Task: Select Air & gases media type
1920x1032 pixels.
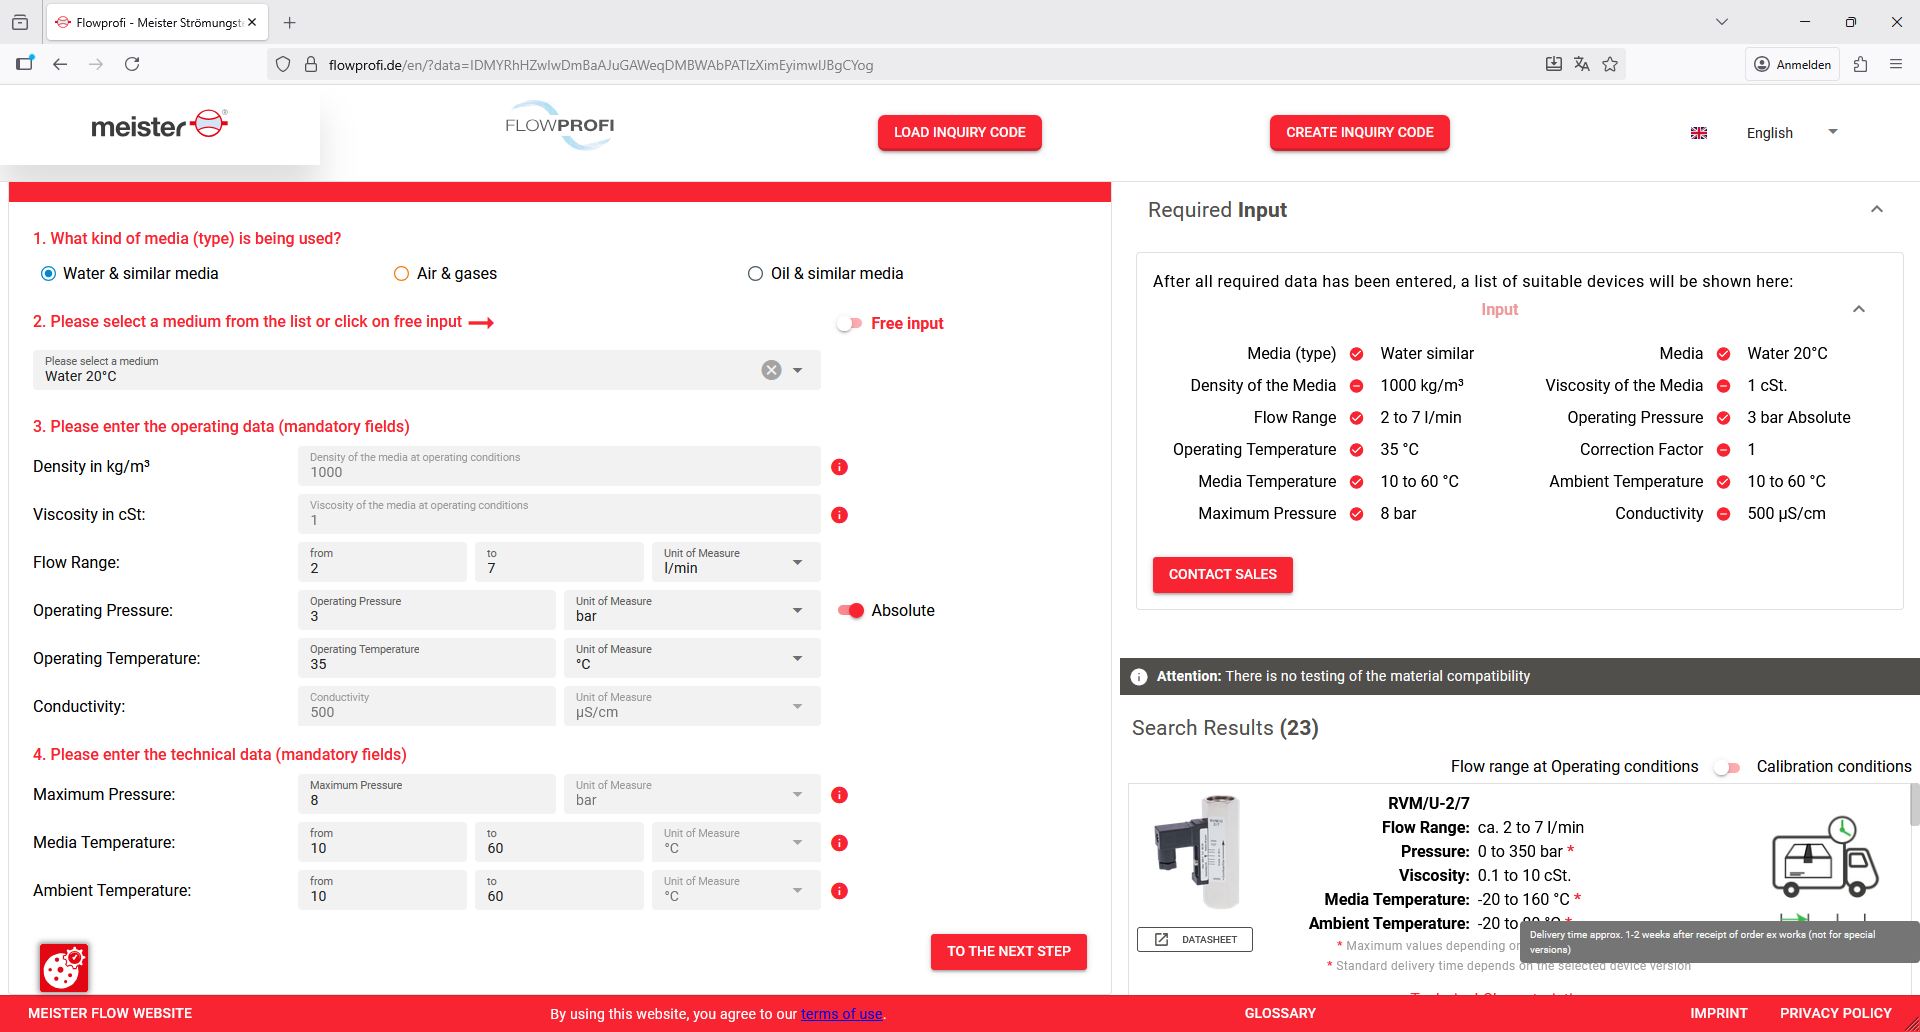Action: tap(401, 274)
